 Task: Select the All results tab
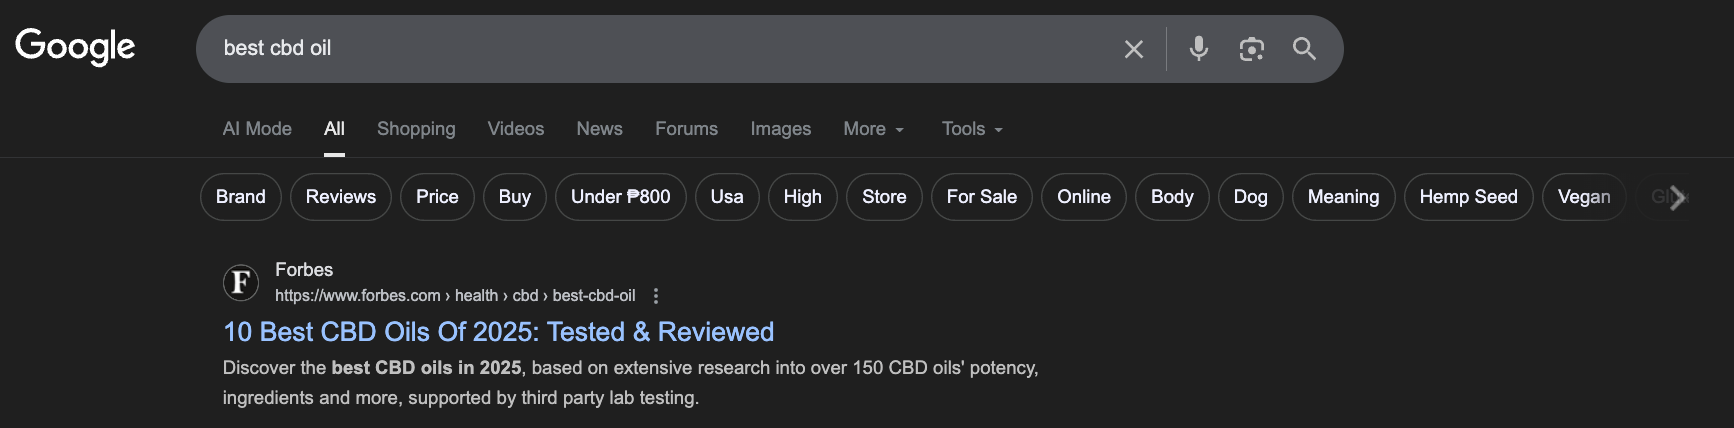click(x=334, y=129)
